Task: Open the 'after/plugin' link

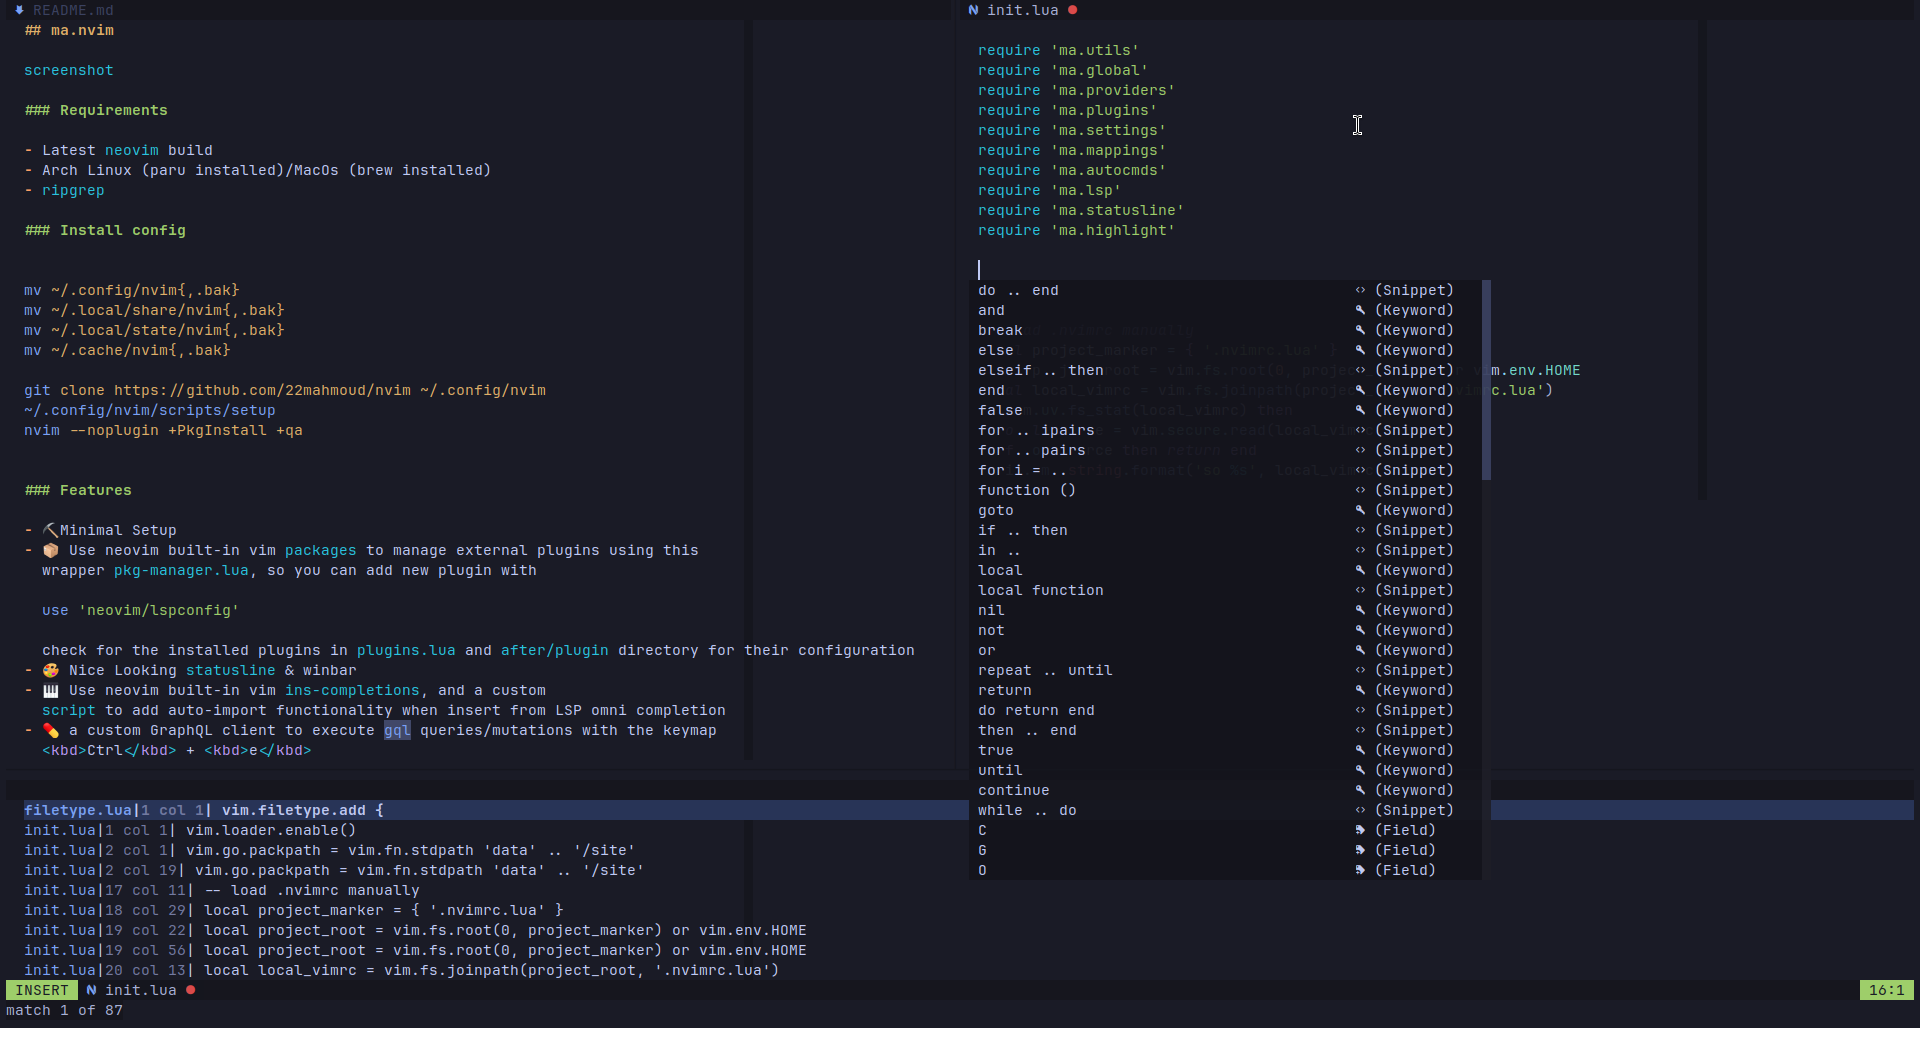Action: (x=555, y=650)
